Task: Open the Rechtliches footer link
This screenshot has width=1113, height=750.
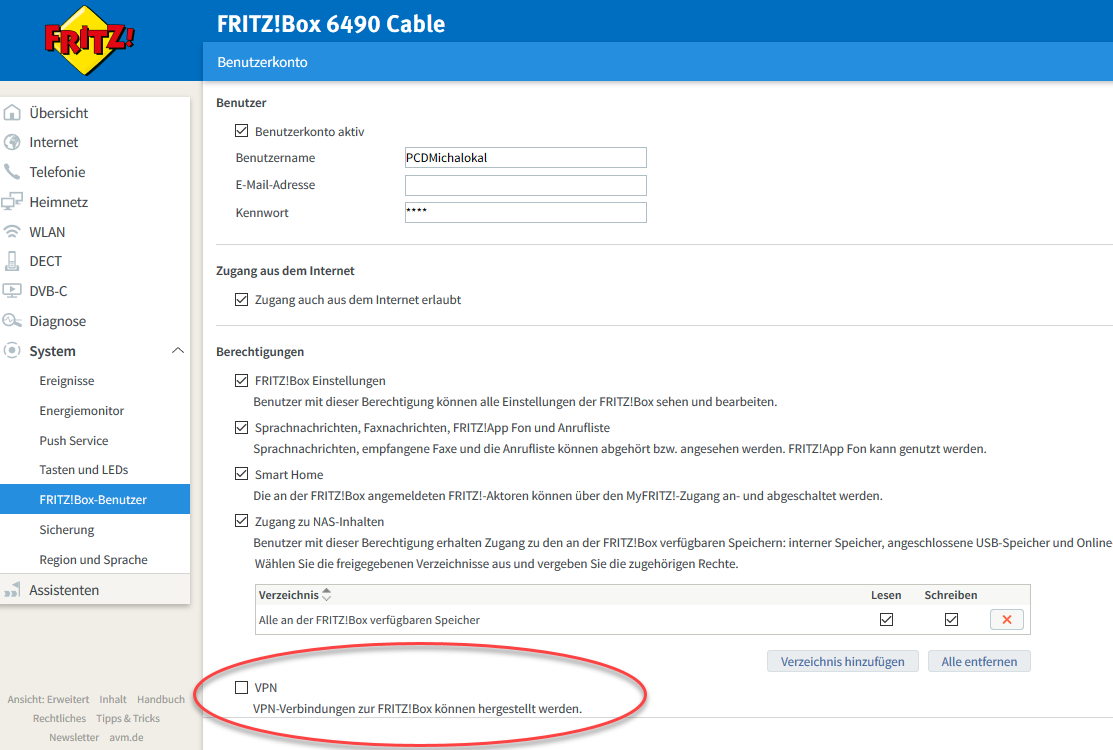Action: [59, 718]
